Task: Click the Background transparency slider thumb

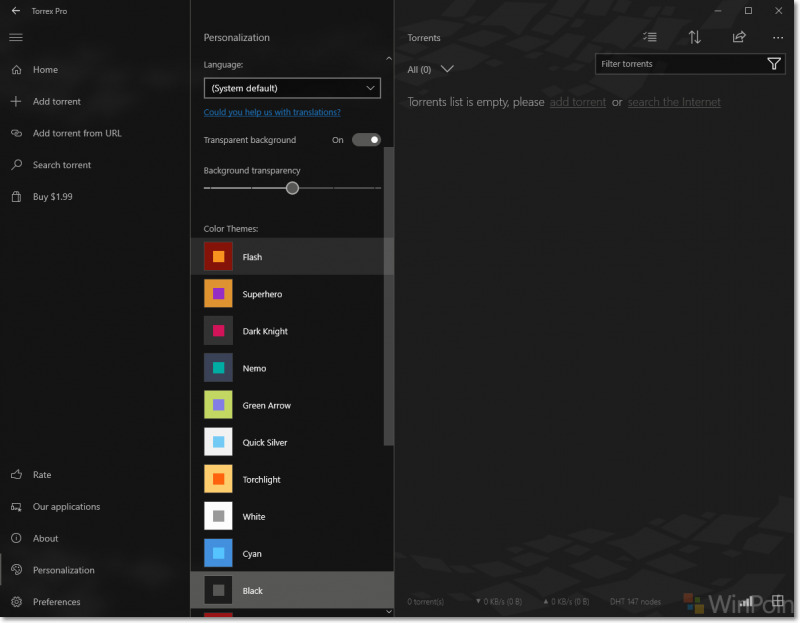Action: coord(292,188)
